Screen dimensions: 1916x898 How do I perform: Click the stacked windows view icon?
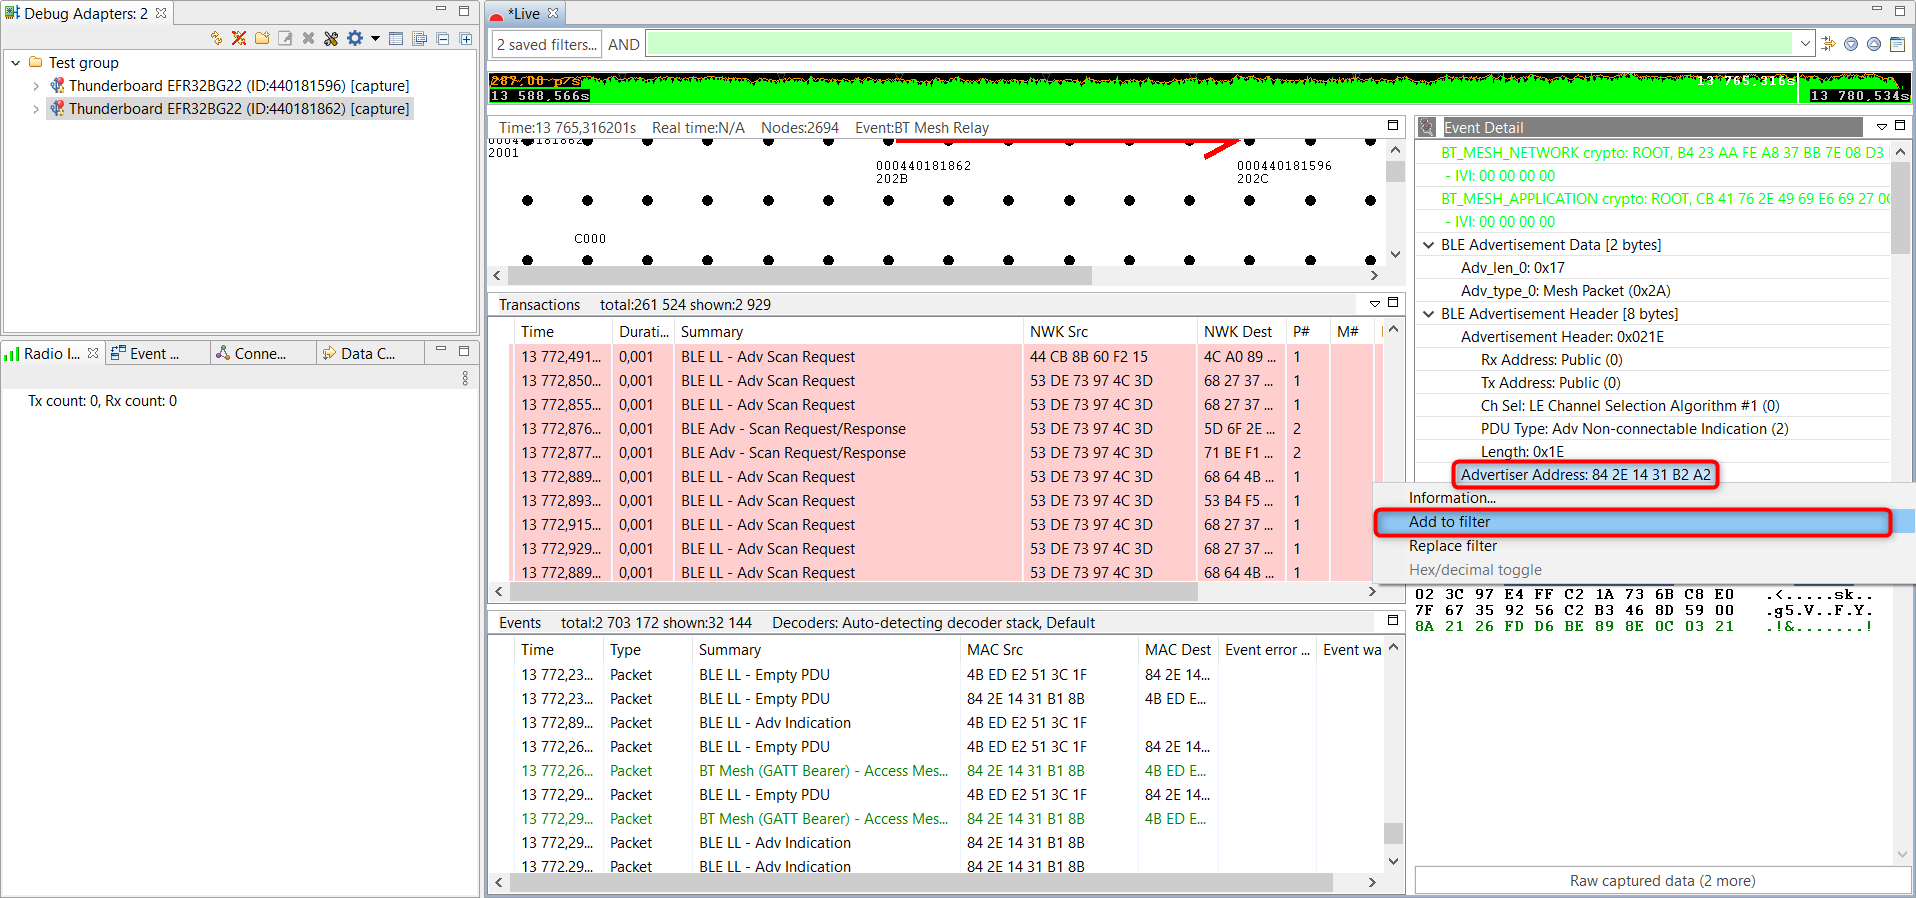click(419, 38)
